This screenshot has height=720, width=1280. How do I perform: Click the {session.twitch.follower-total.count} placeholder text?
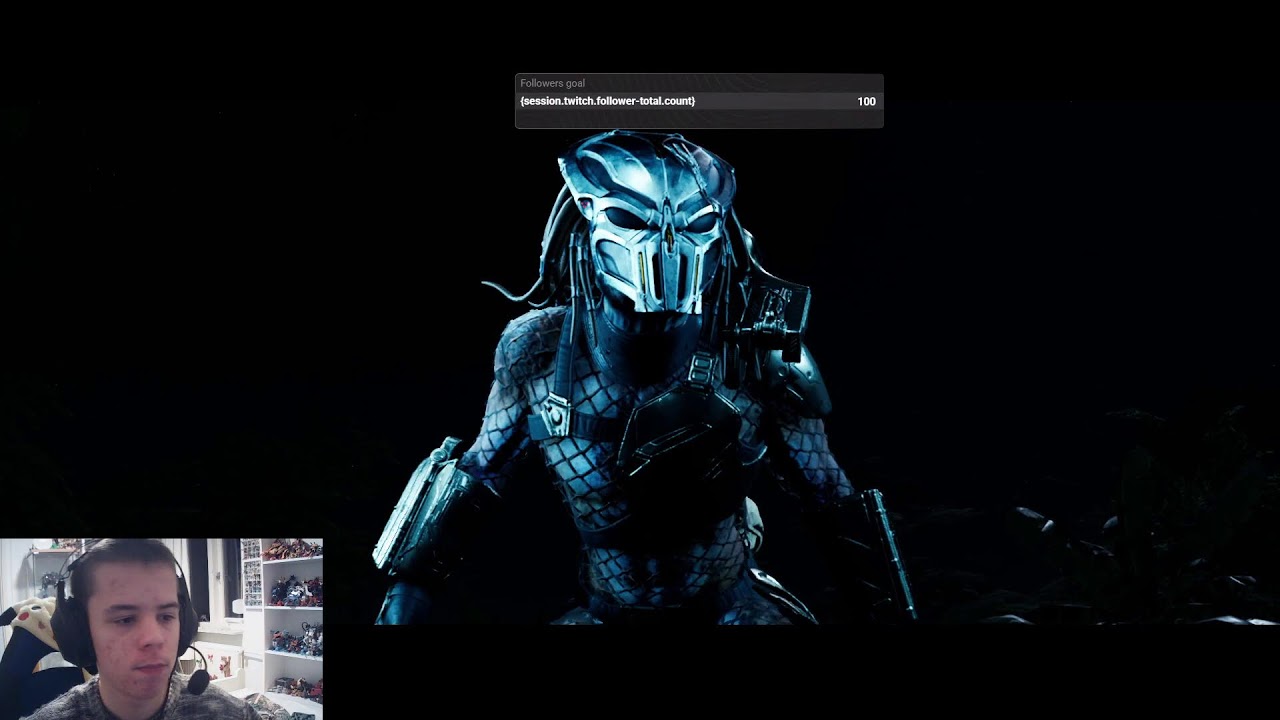click(x=607, y=101)
